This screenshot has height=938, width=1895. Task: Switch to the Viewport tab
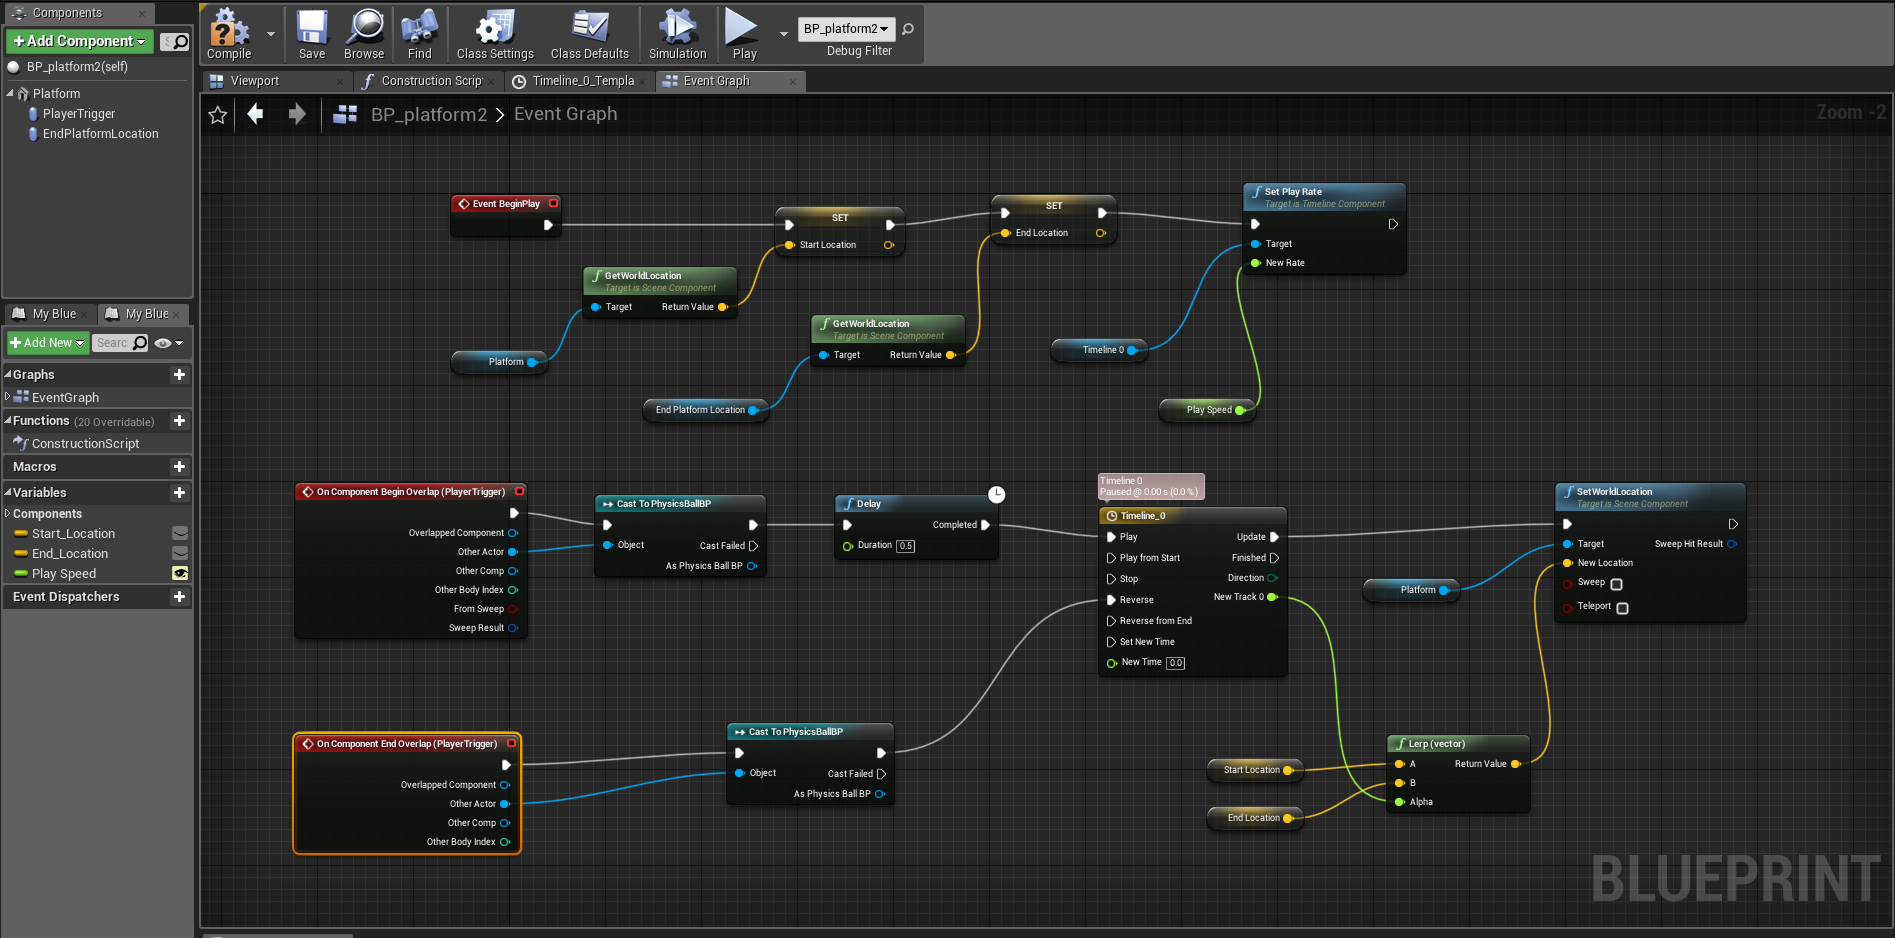(x=275, y=81)
